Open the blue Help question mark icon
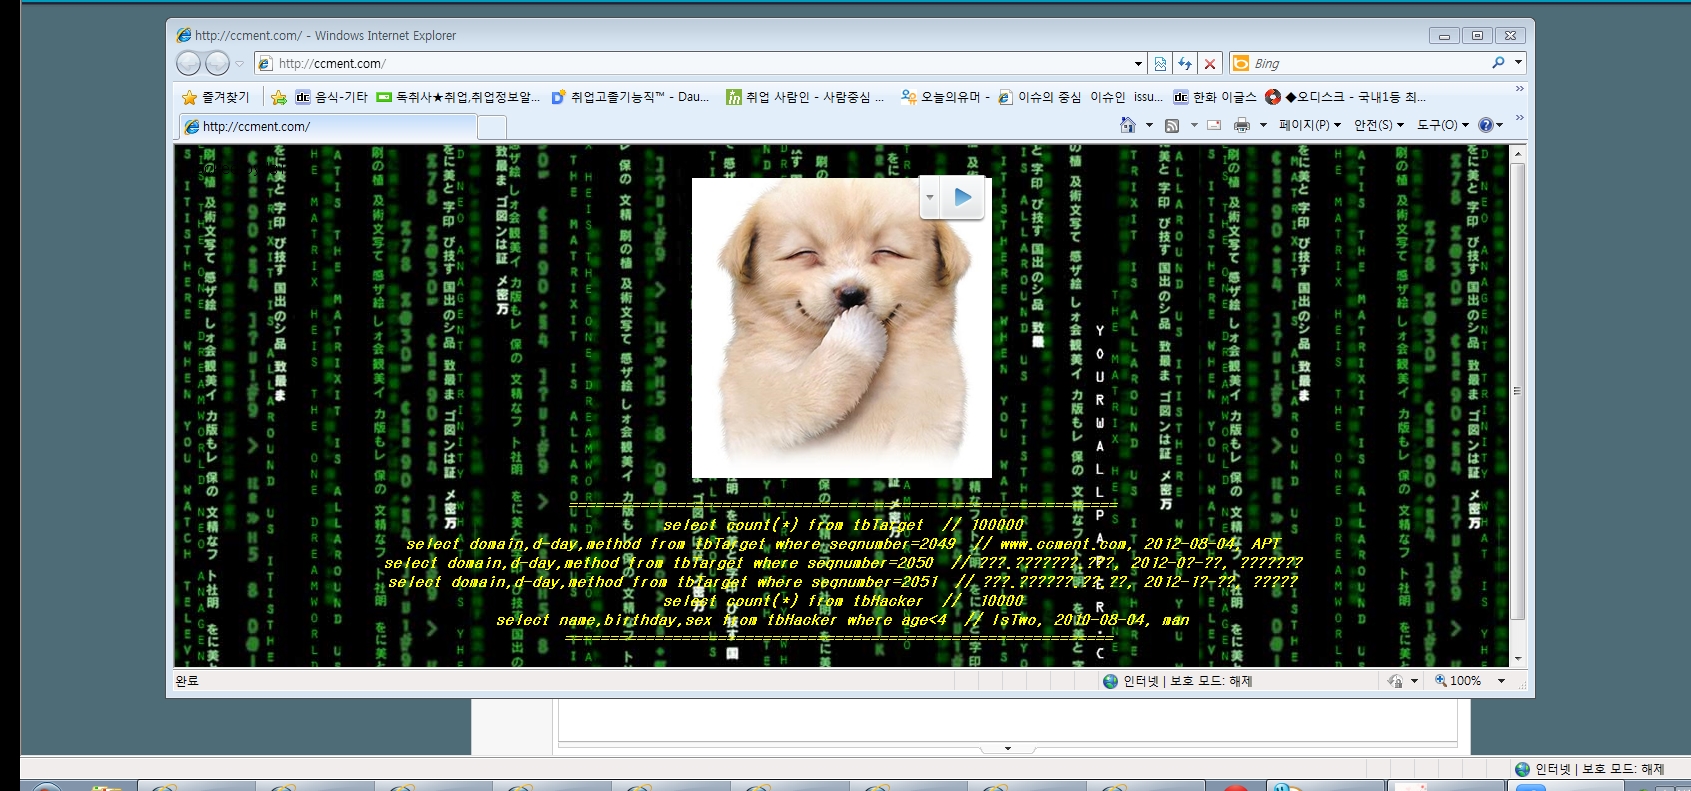Viewport: 1691px width, 791px height. coord(1486,125)
